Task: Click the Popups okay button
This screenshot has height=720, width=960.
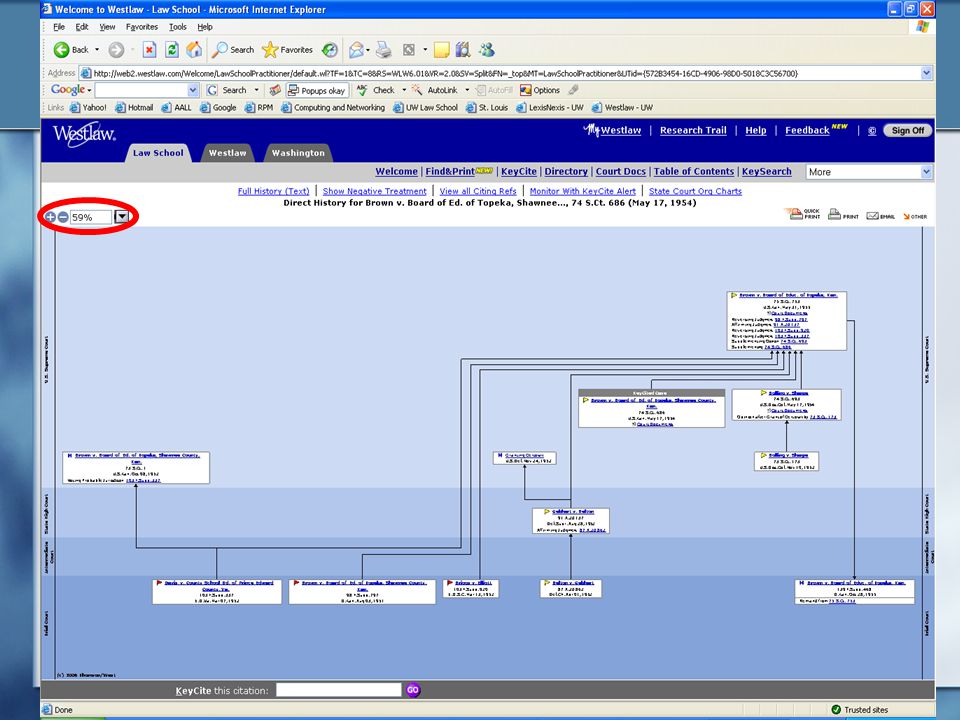Action: 317,91
